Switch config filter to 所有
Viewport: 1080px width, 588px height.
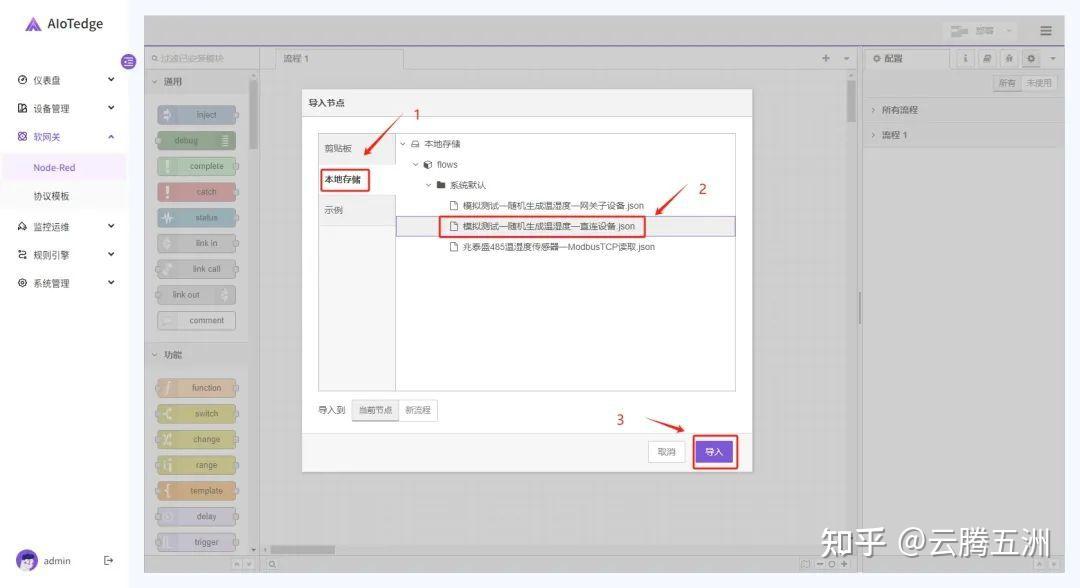[1007, 83]
